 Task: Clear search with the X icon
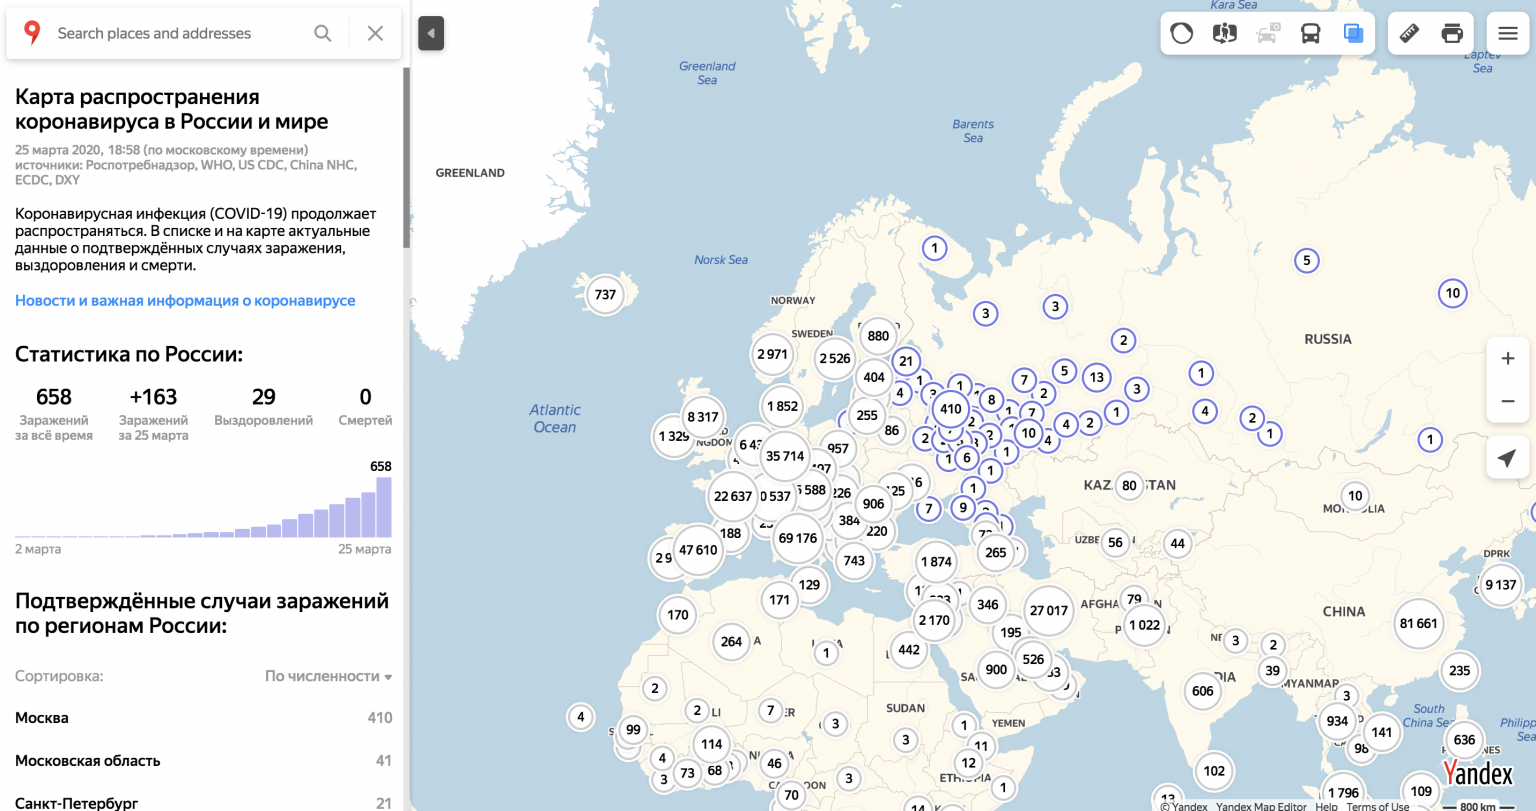point(375,33)
